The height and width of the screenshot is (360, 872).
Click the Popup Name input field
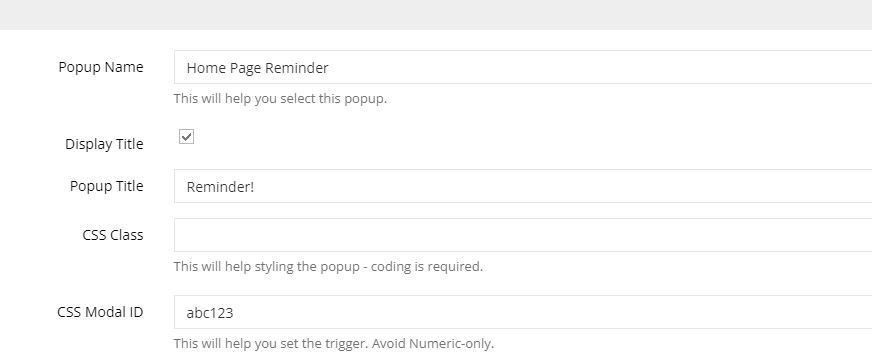523,67
